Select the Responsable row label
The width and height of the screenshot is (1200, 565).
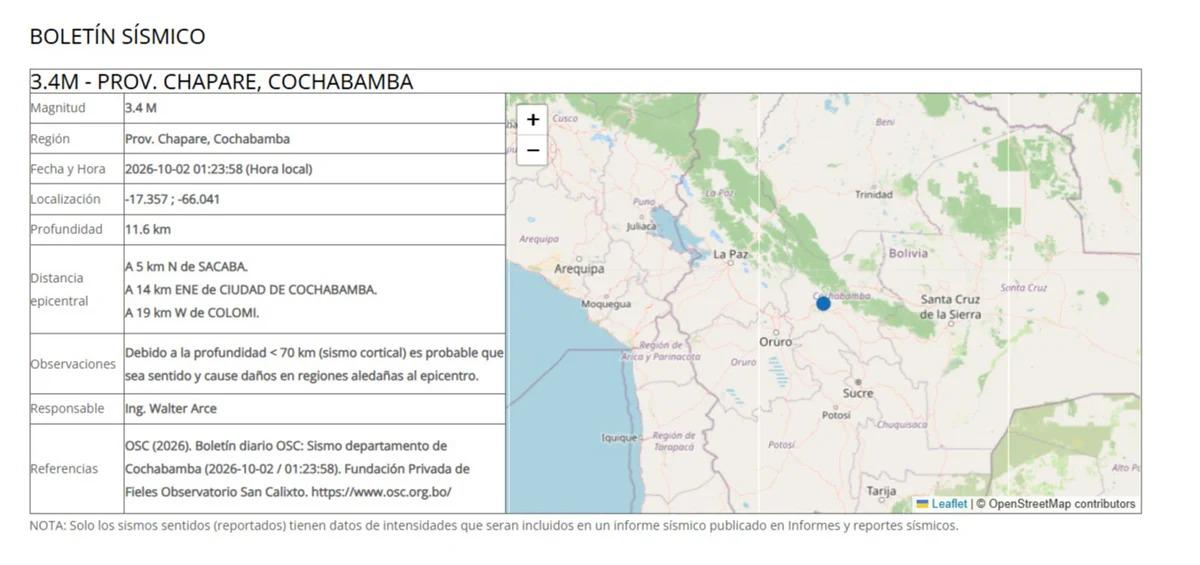67,409
